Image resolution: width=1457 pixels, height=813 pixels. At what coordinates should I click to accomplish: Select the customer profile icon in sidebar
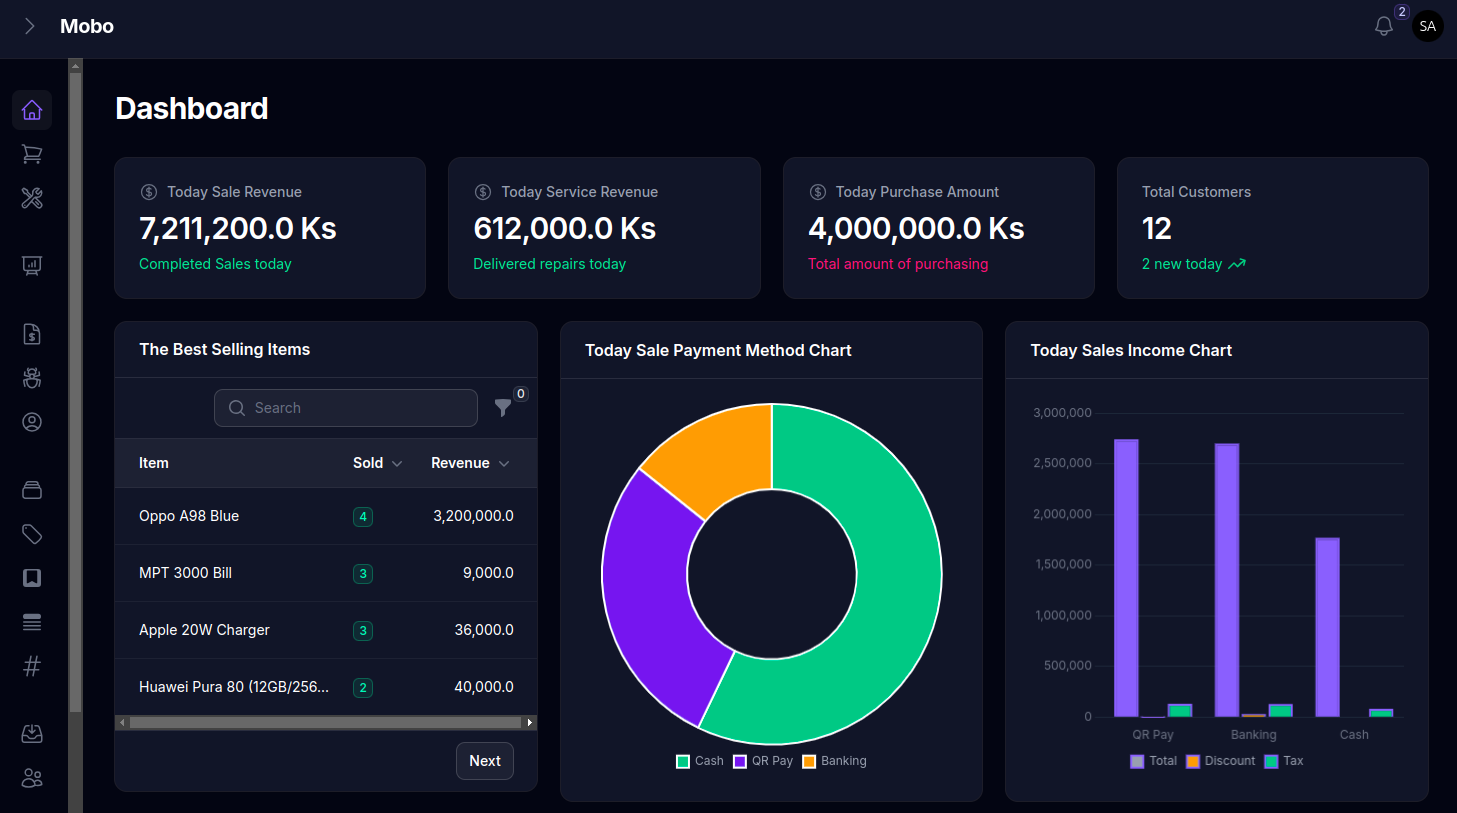(x=32, y=422)
